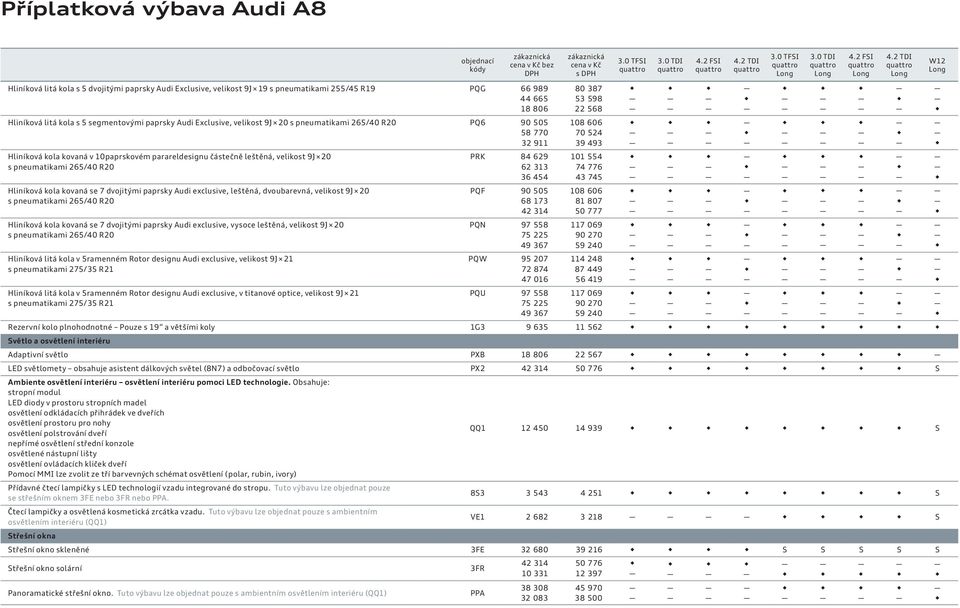Click the 'Střešní okno solární' row label

tap(45, 569)
